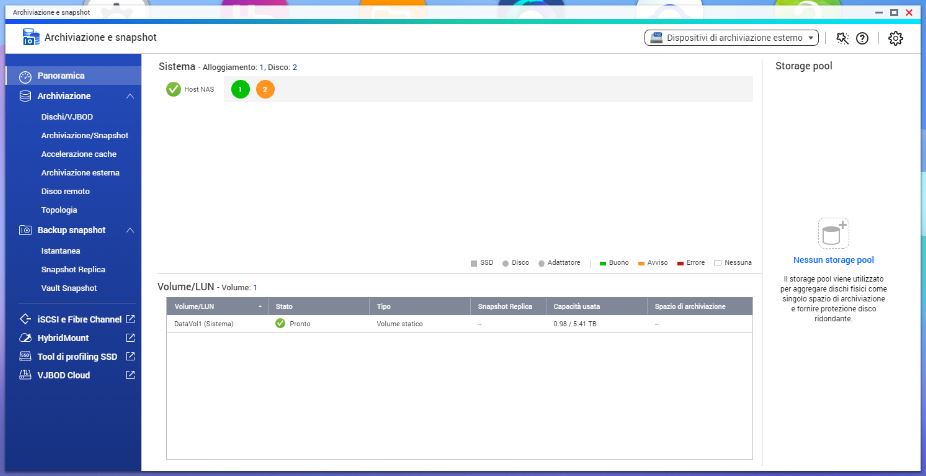Click the green disk 1 indicator

point(240,89)
